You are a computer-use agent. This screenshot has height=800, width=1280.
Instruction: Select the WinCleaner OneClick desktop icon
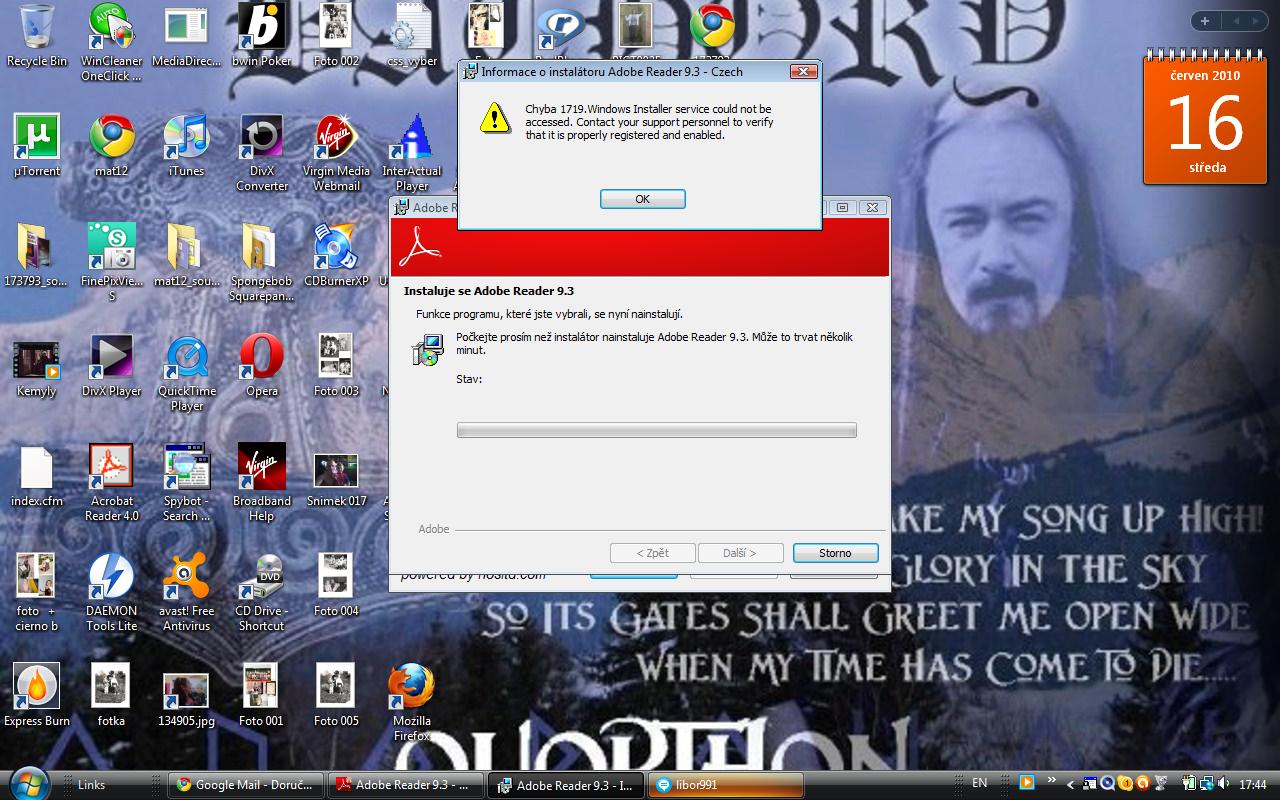111,43
